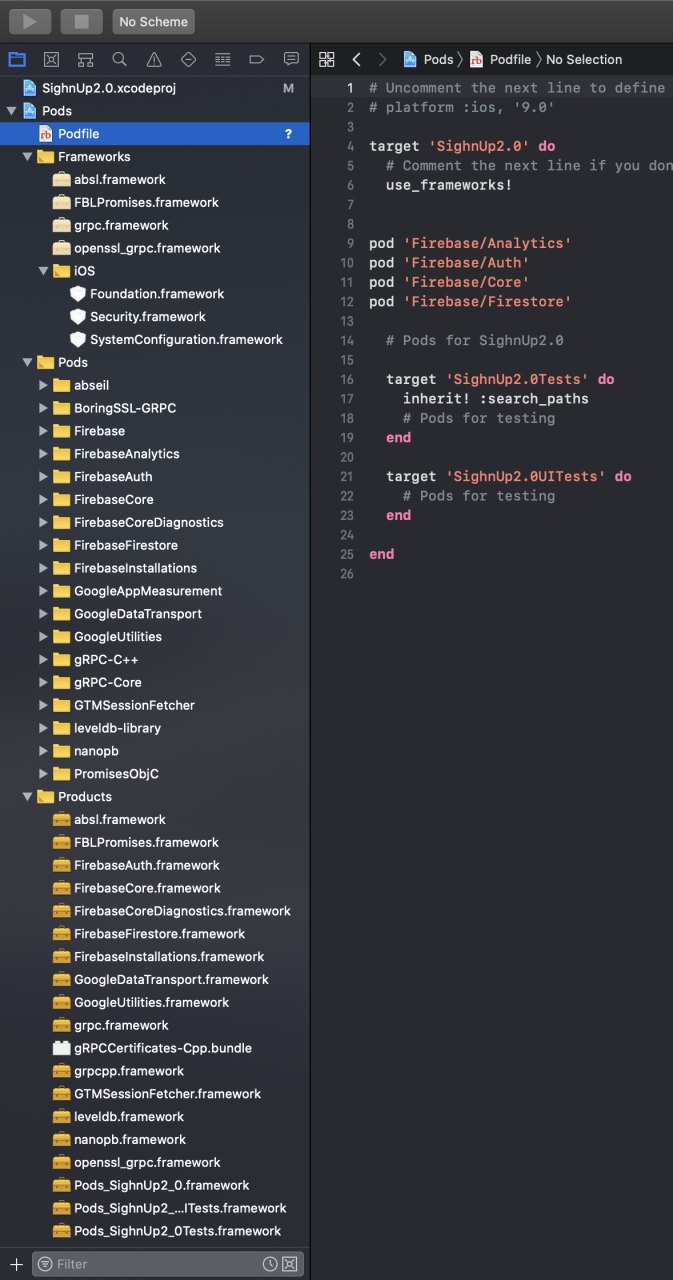Click line 12 pod 'Firebase/Firestore'
Screen dimensions: 673x1280
[470, 301]
